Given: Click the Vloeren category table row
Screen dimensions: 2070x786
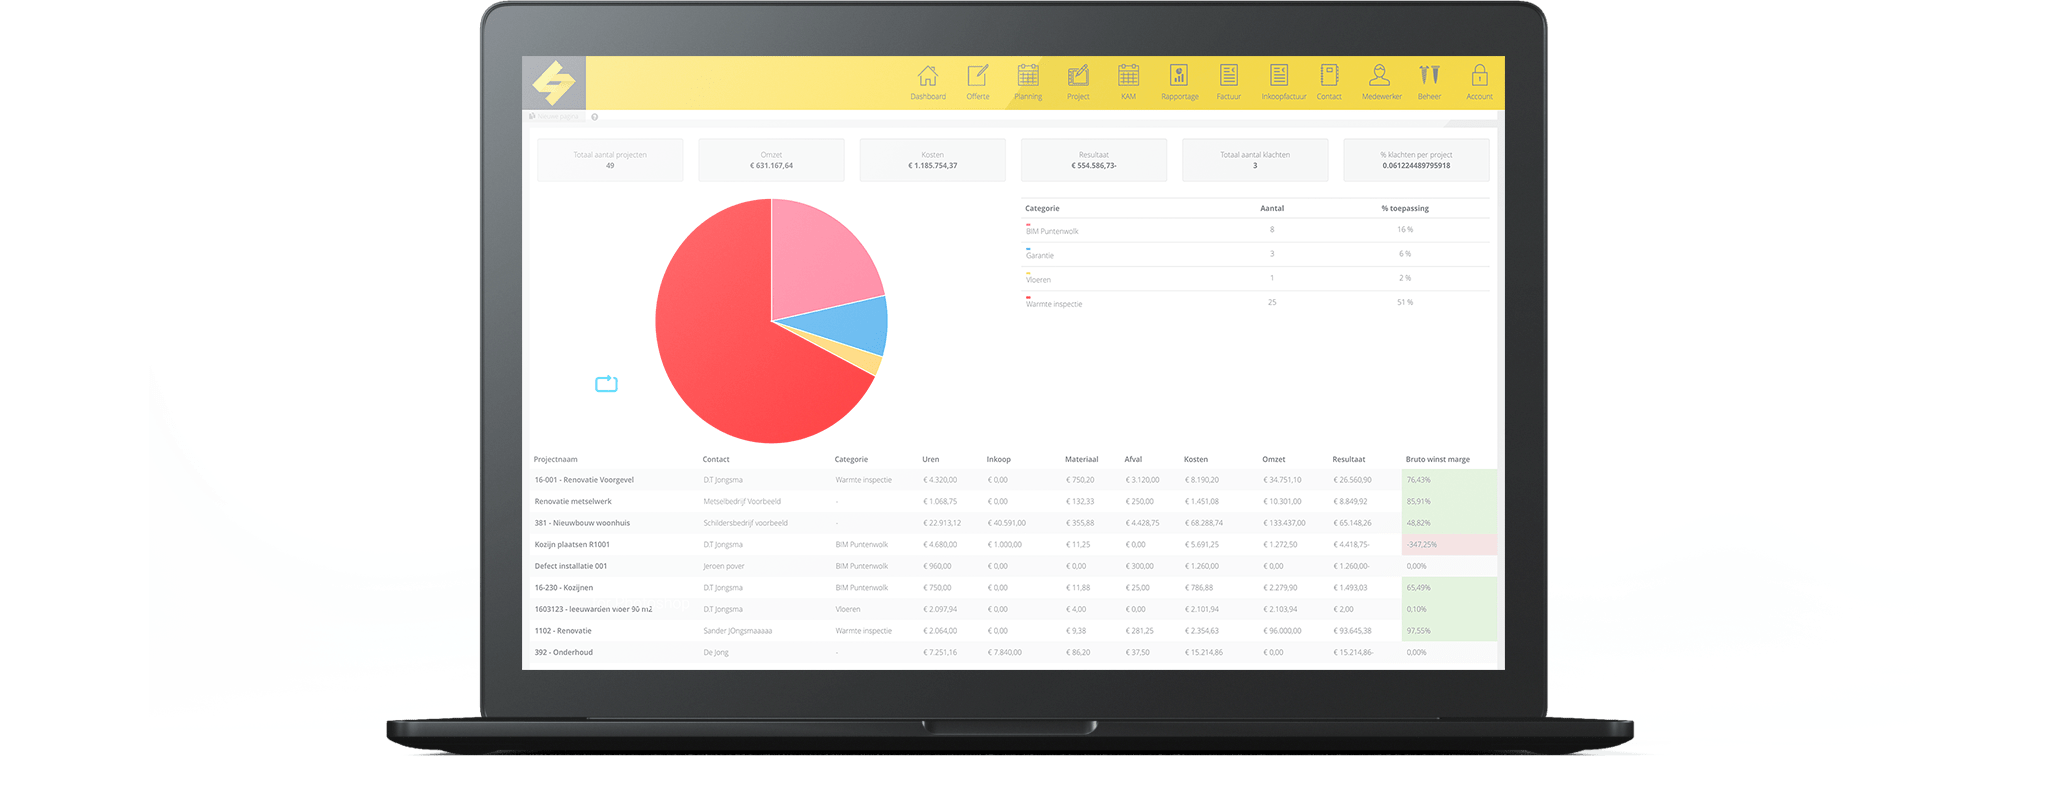Looking at the screenshot, I should pyautogui.click(x=1256, y=278).
